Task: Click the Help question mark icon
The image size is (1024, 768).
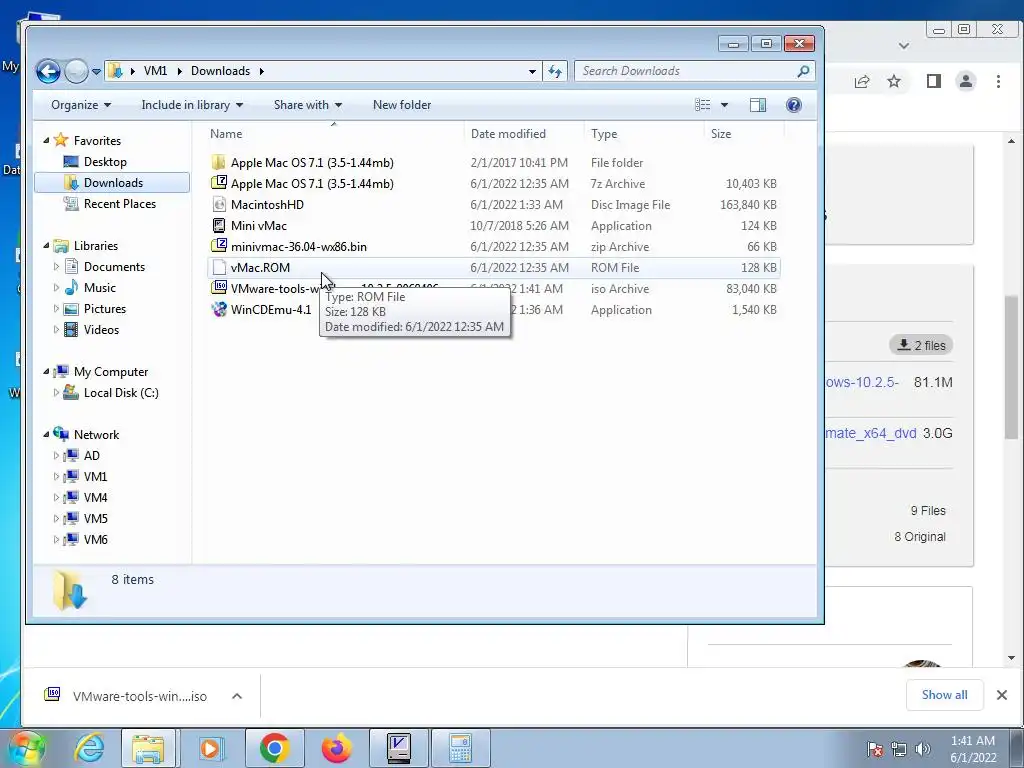Action: click(793, 105)
